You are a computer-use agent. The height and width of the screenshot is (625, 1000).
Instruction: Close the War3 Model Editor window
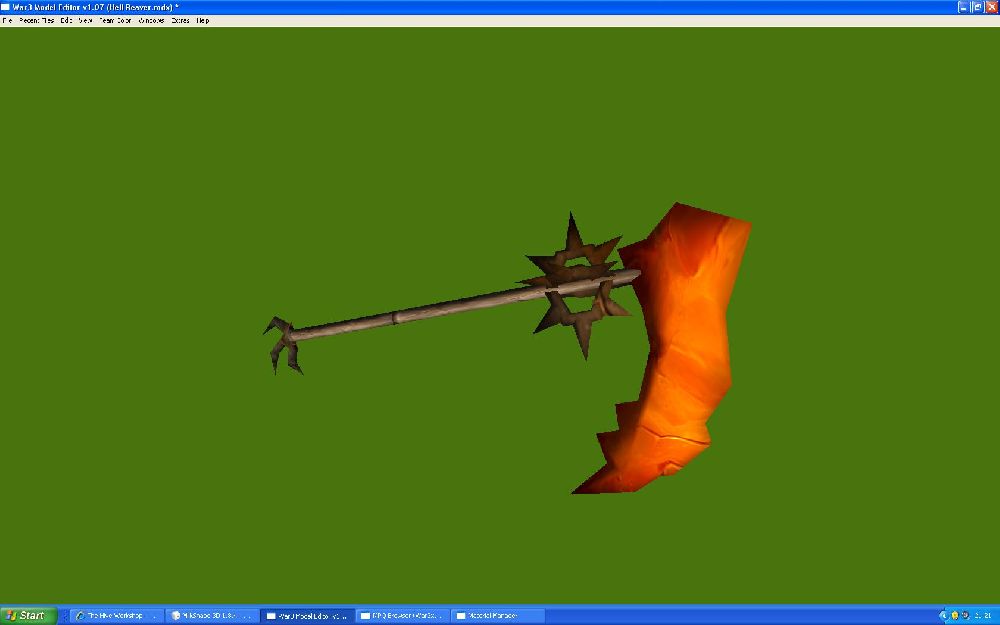(x=991, y=7)
